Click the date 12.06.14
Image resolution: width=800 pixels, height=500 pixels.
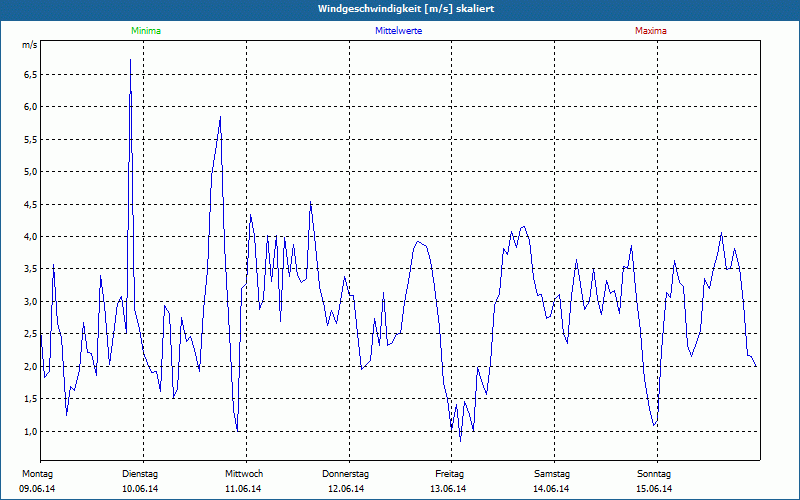pyautogui.click(x=346, y=489)
